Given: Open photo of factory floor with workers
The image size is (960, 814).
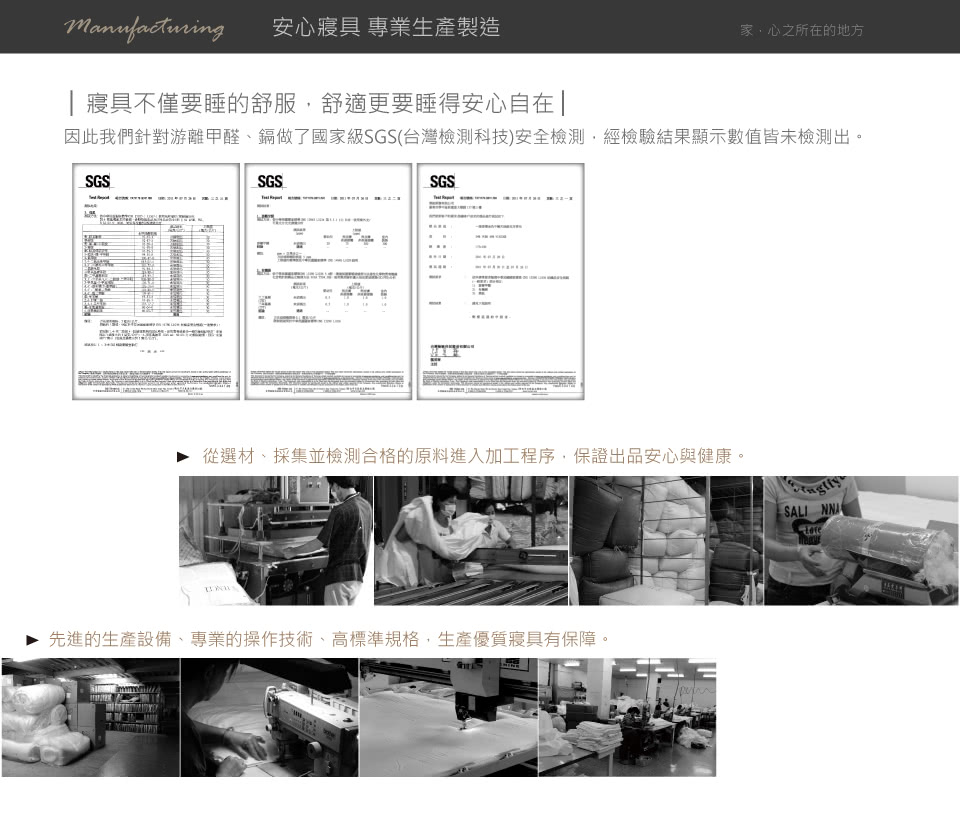Looking at the screenshot, I should tap(627, 717).
